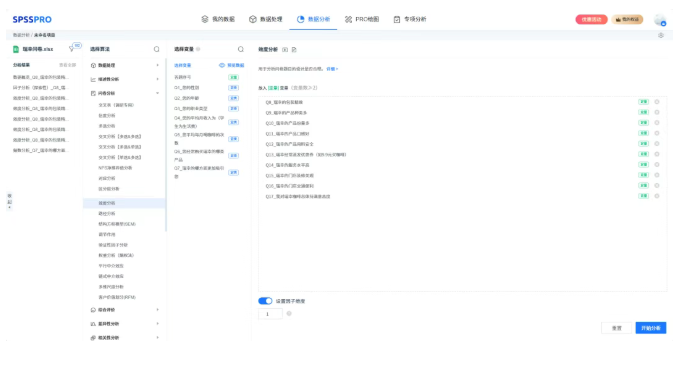Image resolution: width=688 pixels, height=374 pixels.
Task: Click 'View all' link in analysis results panel
Action: coord(67,65)
